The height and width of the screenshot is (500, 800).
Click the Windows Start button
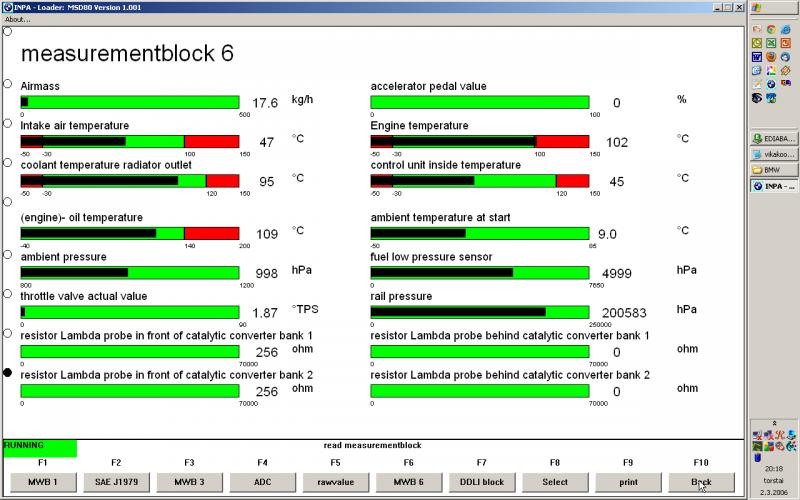[x=774, y=8]
